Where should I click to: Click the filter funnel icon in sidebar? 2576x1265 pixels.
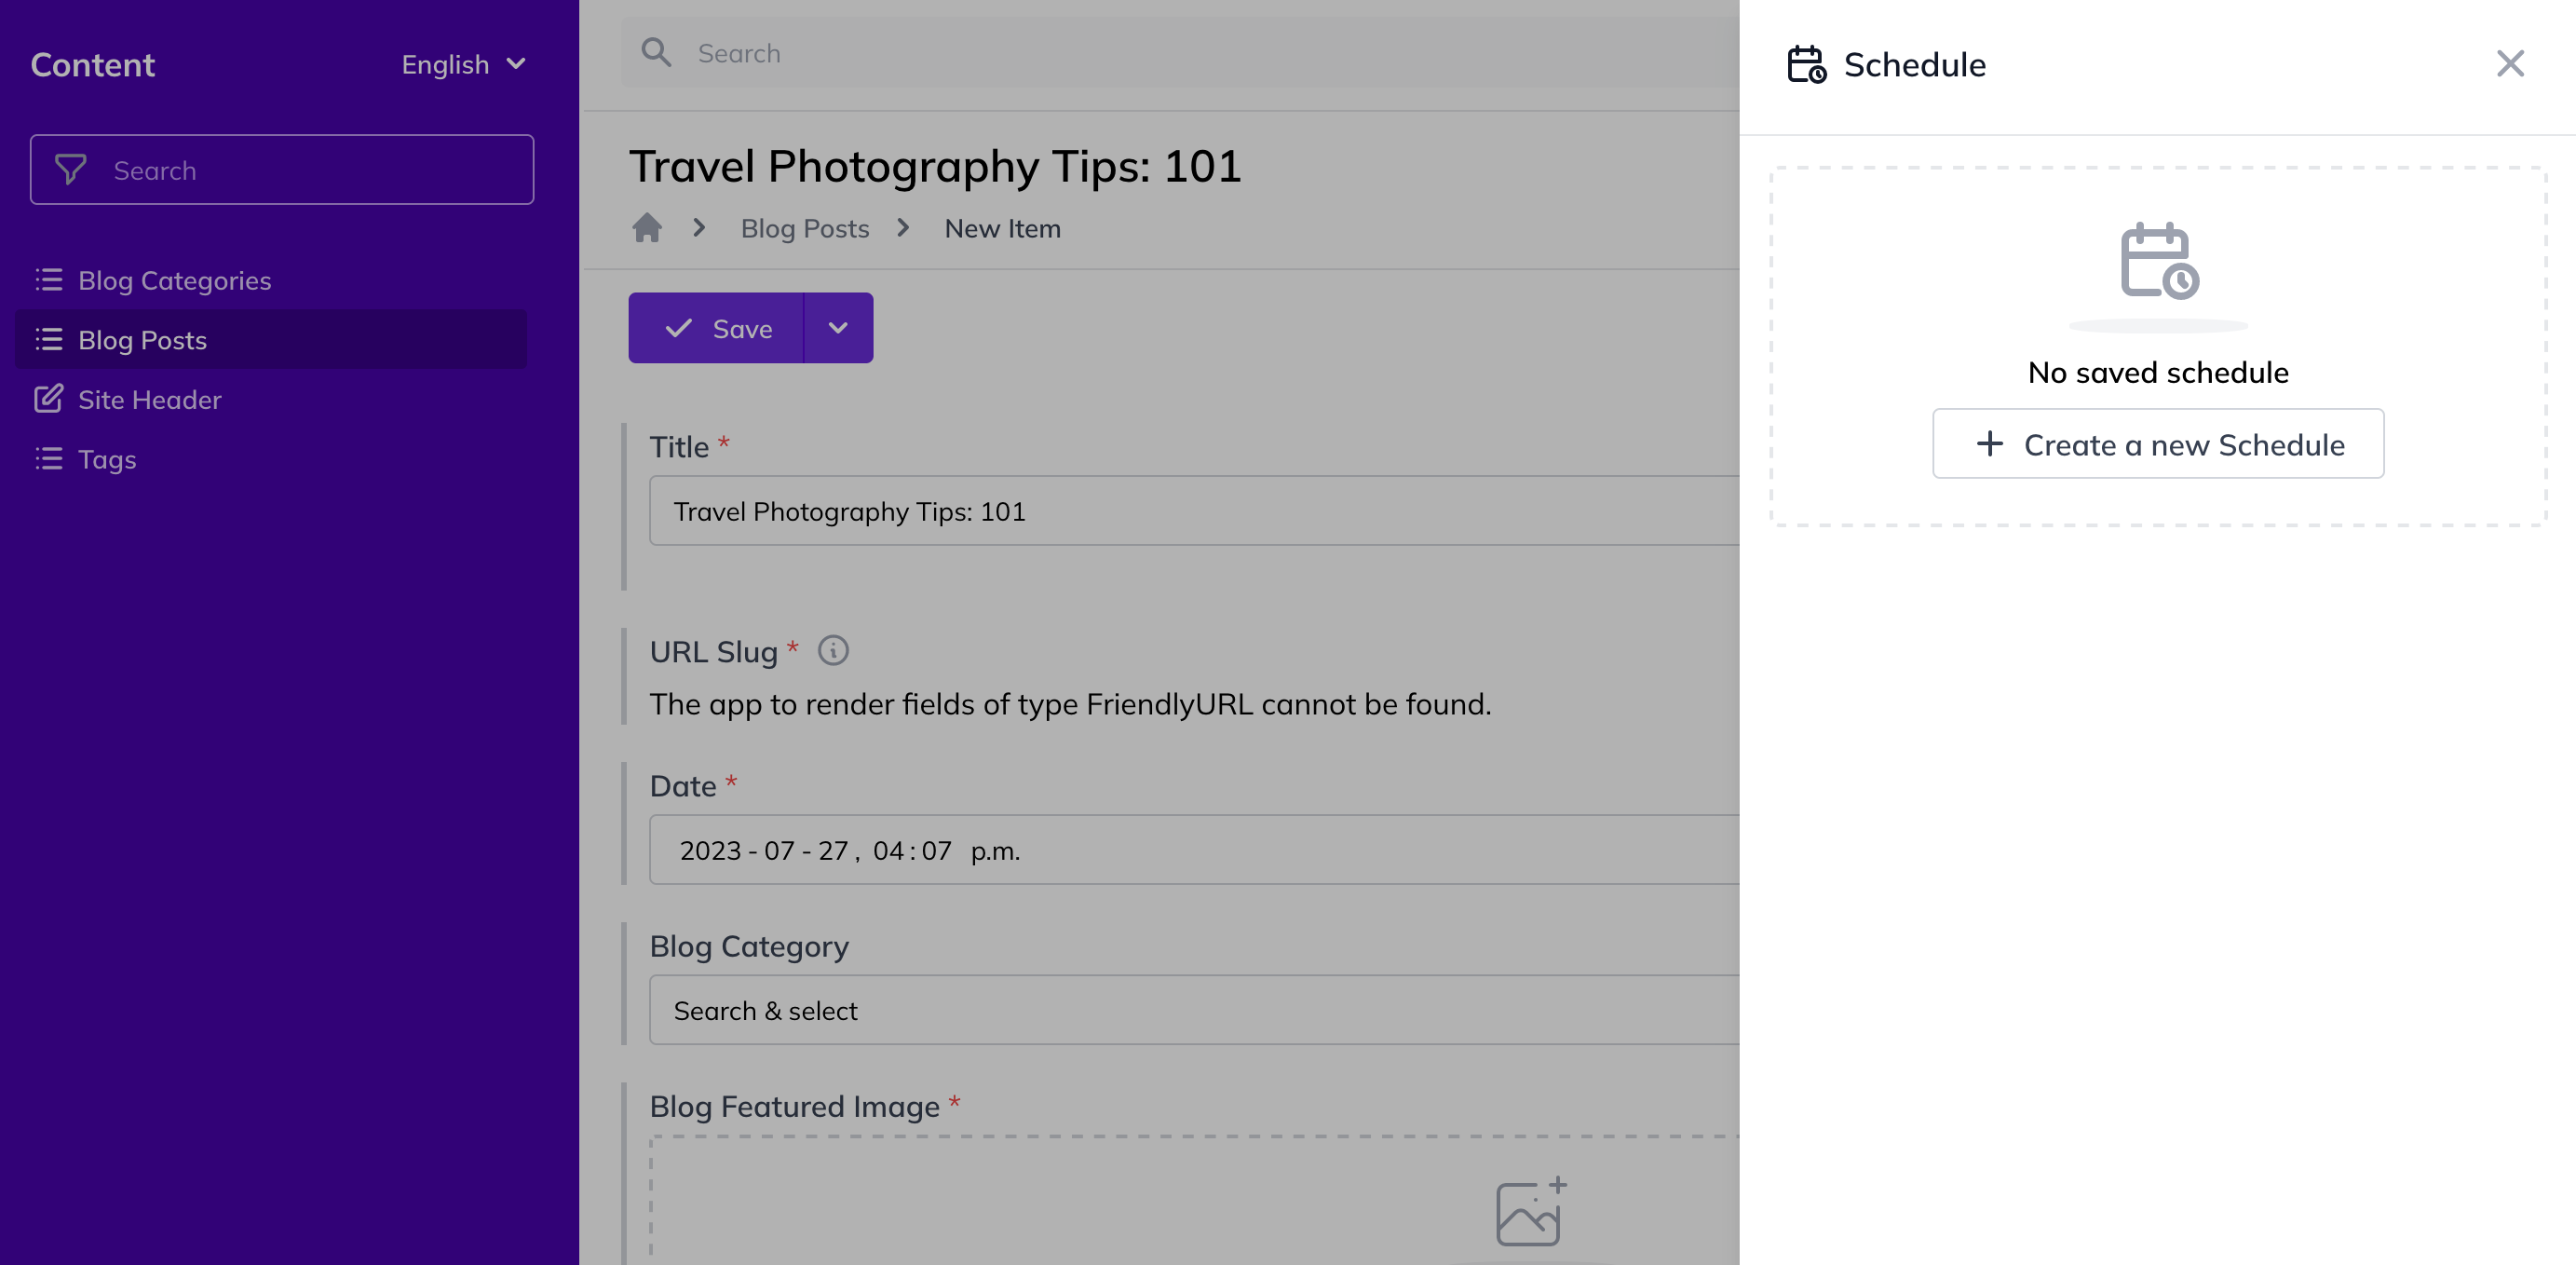click(70, 170)
